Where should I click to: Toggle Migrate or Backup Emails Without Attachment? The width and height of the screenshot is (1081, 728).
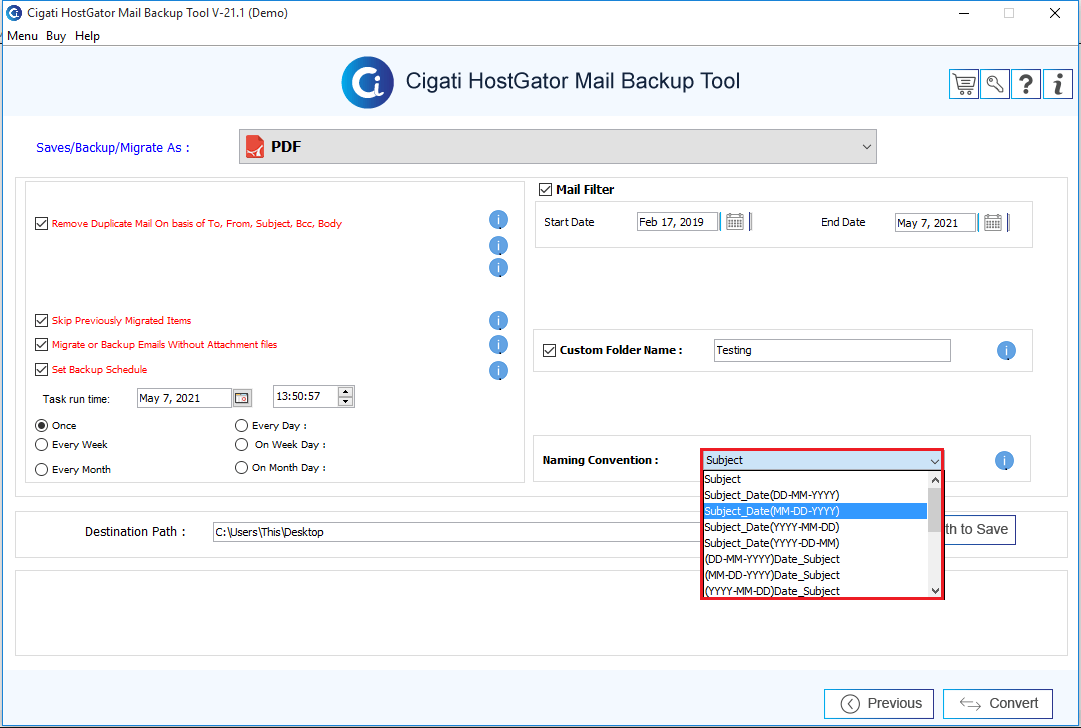pos(41,345)
